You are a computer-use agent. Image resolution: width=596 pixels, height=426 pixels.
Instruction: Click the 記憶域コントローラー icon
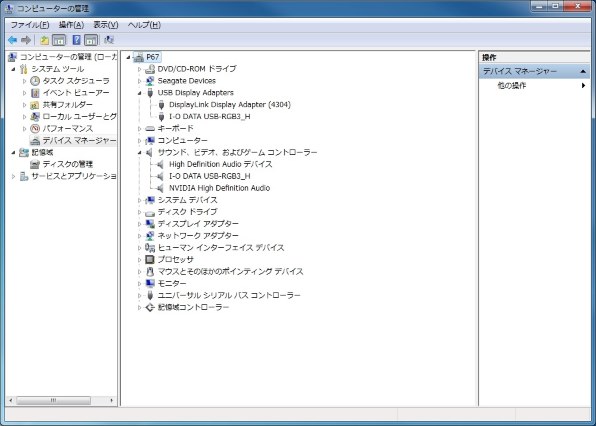(x=150, y=307)
